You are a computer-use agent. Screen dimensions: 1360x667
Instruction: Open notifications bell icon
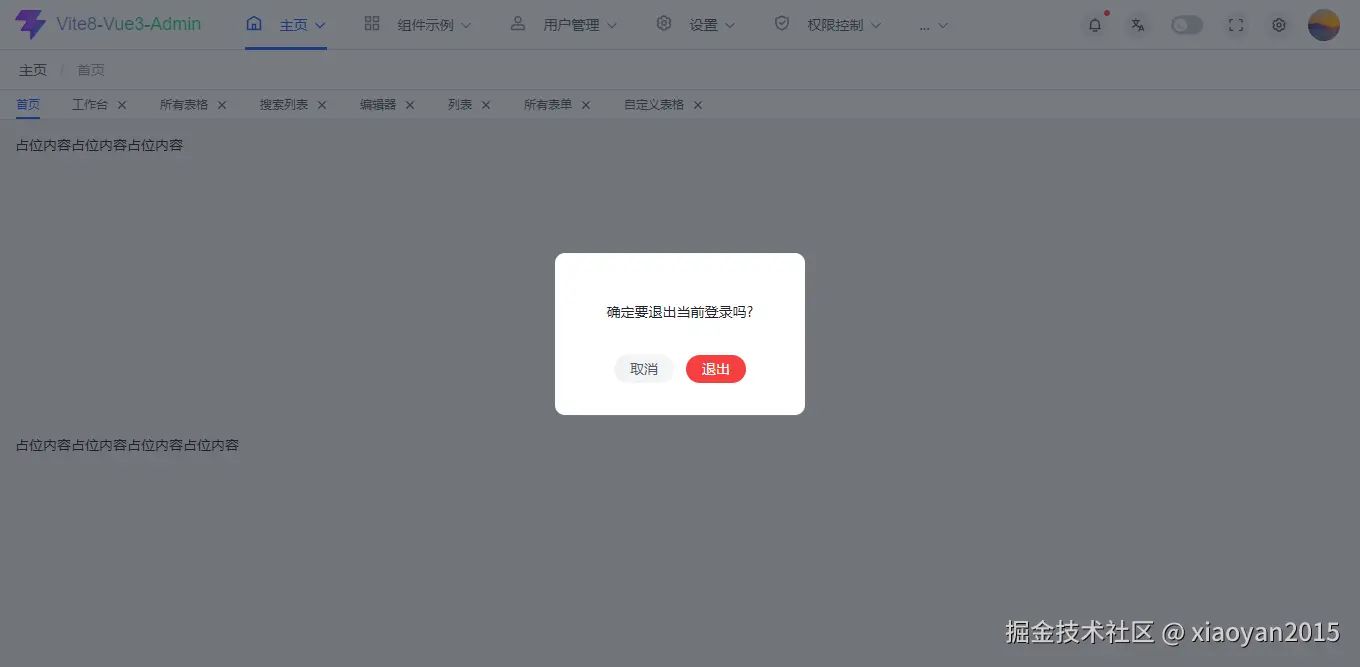pyautogui.click(x=1096, y=25)
